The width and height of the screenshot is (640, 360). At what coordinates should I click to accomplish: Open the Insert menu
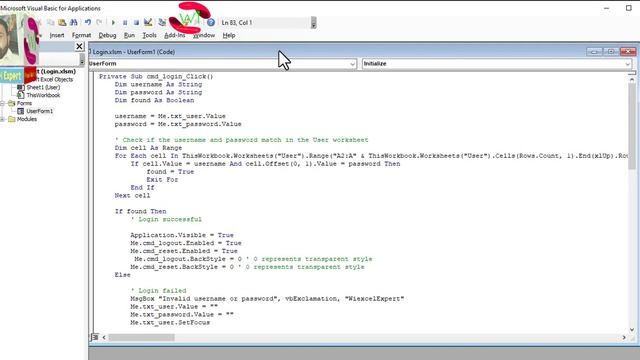tap(57, 36)
